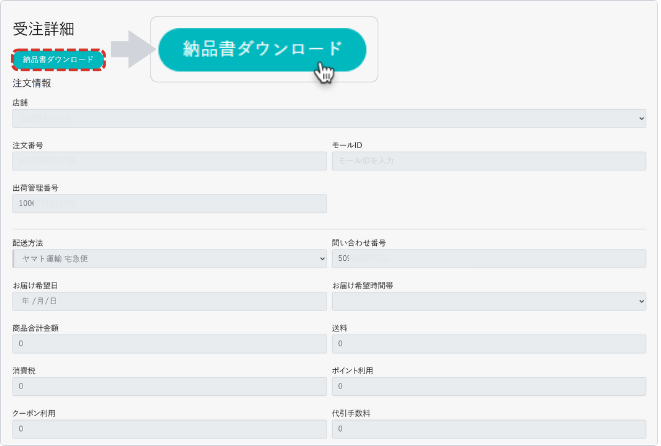Click the 商品合計金額 field
The image size is (661, 446).
[169, 344]
